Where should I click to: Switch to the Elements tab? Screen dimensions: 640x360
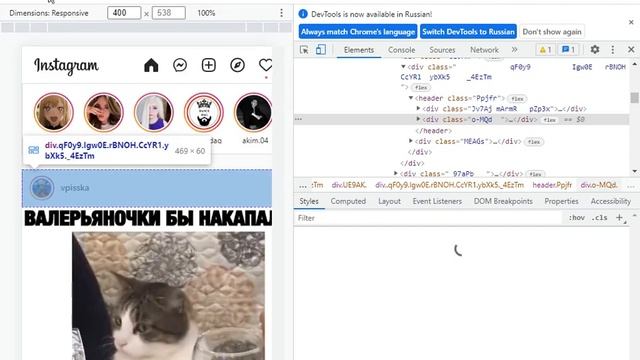[x=359, y=50]
